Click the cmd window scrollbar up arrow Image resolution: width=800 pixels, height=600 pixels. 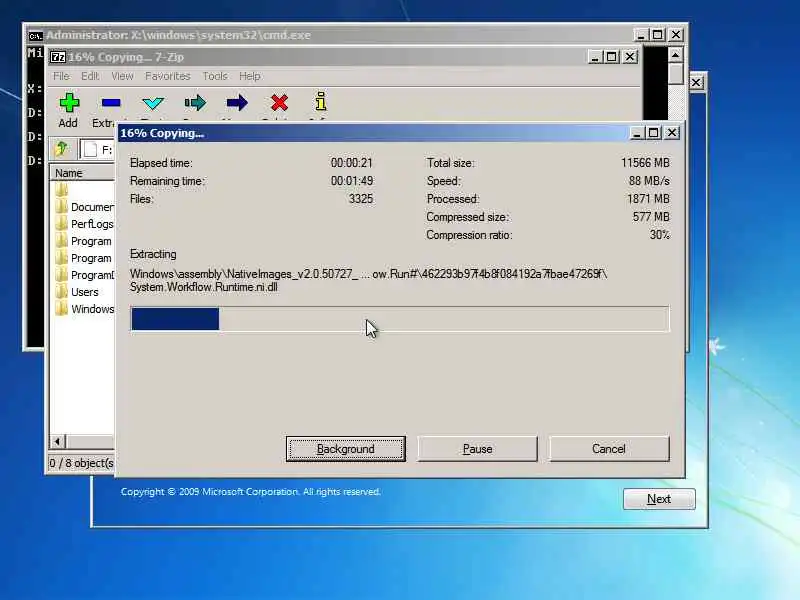click(676, 55)
